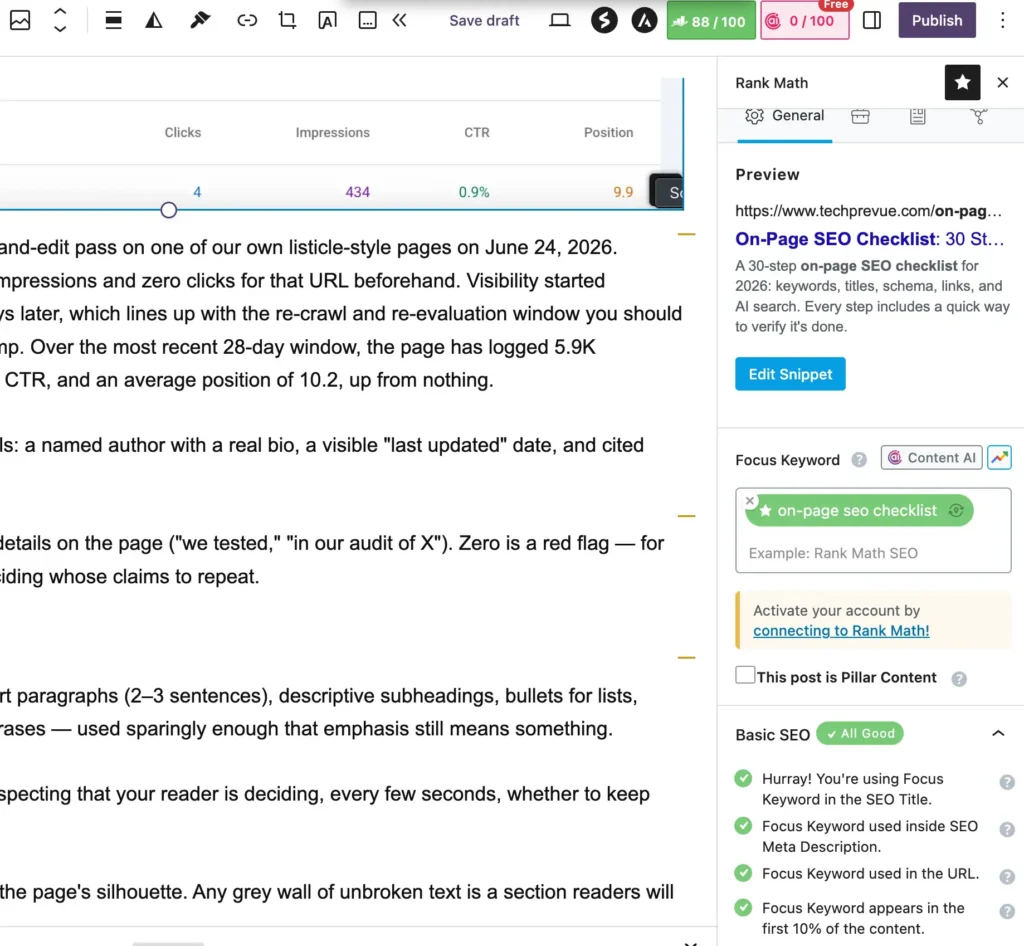Open the Google Trends chart icon

pyautogui.click(x=999, y=458)
